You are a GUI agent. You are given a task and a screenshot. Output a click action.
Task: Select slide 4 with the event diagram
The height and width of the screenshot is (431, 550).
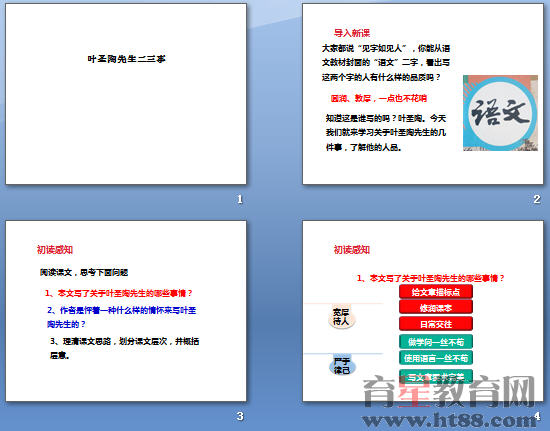click(423, 311)
